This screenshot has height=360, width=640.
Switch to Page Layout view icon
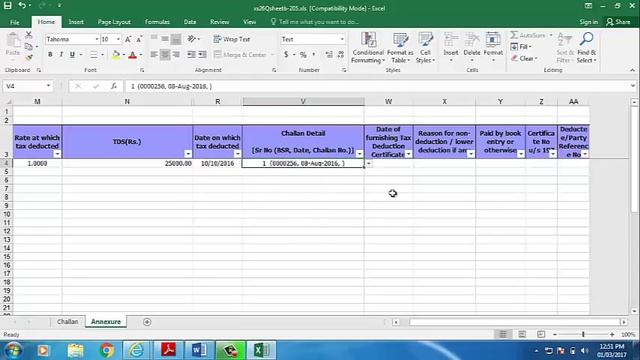coord(522,334)
